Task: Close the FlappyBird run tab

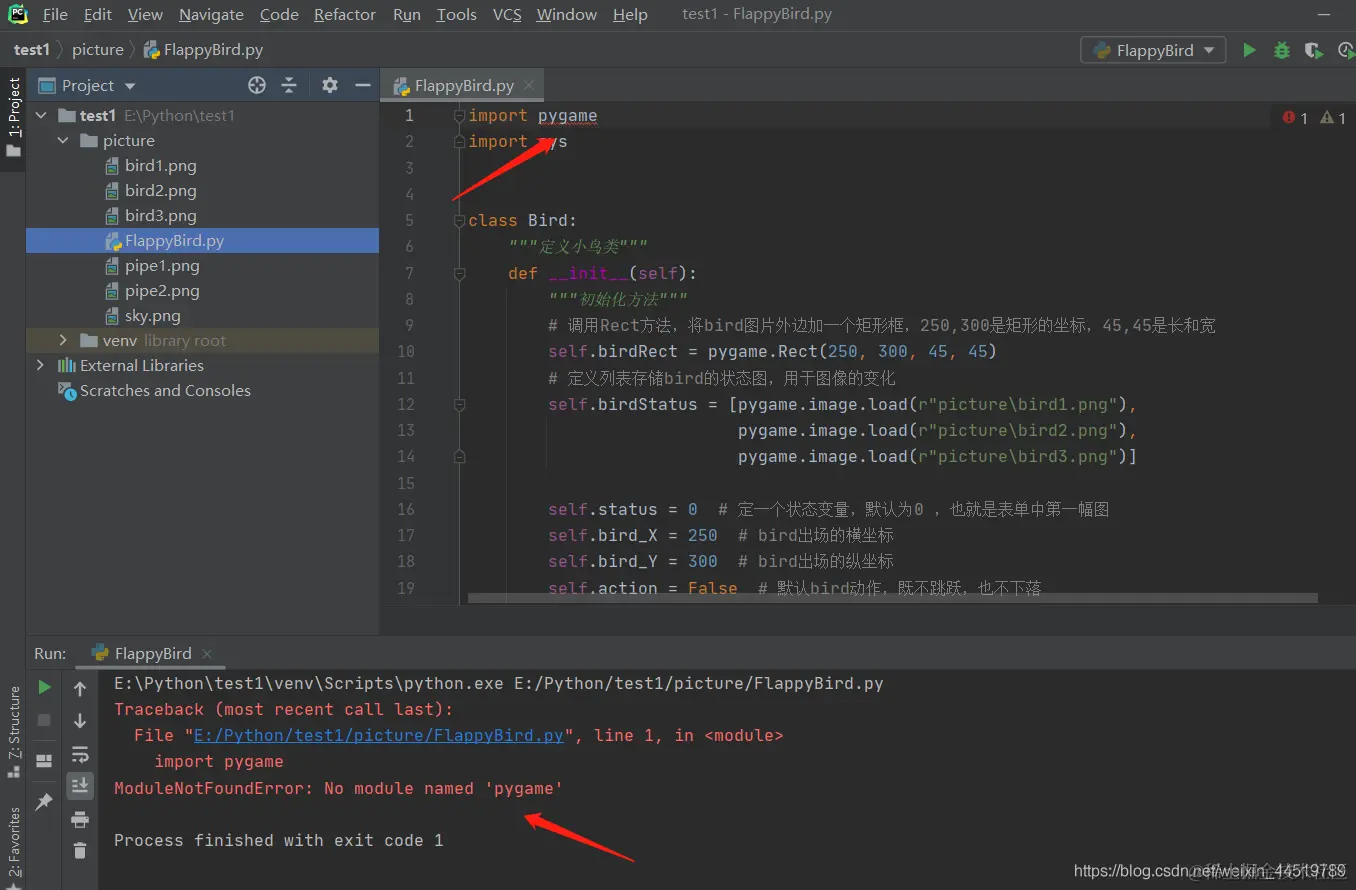Action: coord(208,654)
